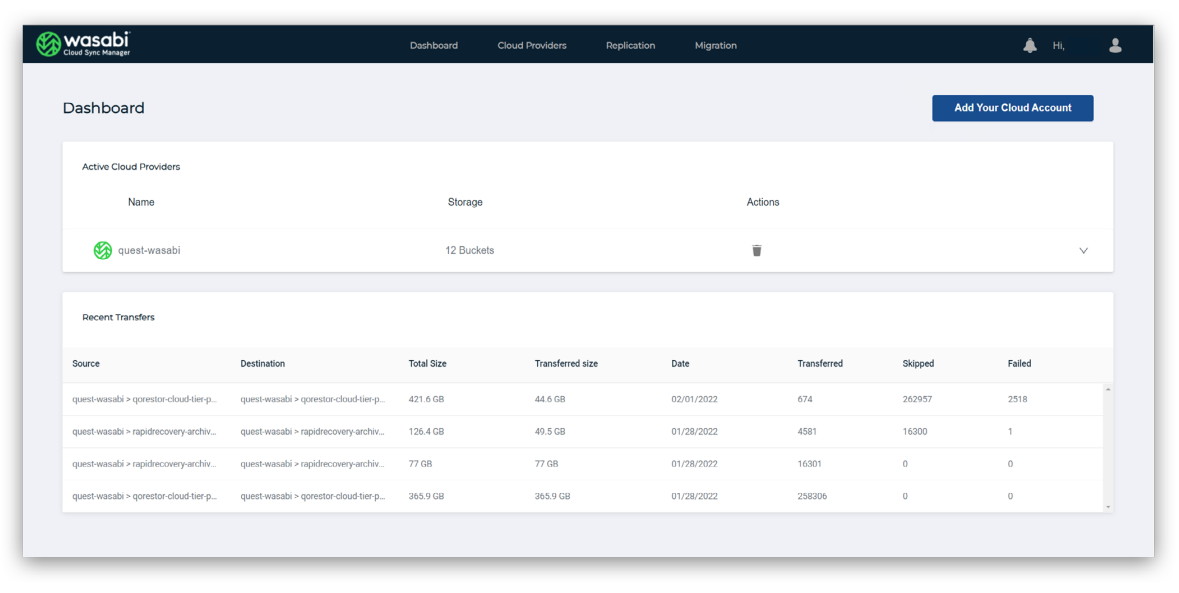Click the Wasabi Cloud Sync Manager logo
Image resolution: width=1179 pixels, height=593 pixels.
[x=83, y=44]
